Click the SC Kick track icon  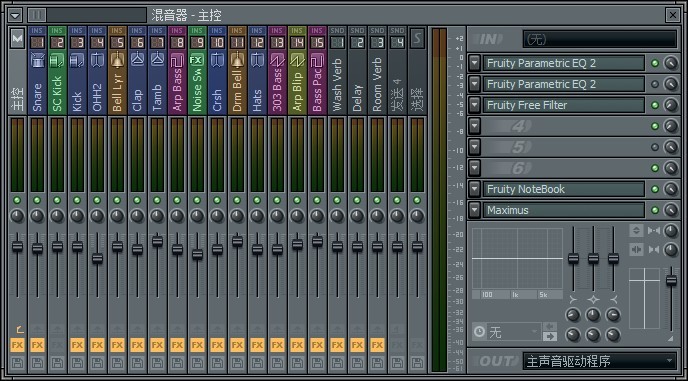(57, 61)
